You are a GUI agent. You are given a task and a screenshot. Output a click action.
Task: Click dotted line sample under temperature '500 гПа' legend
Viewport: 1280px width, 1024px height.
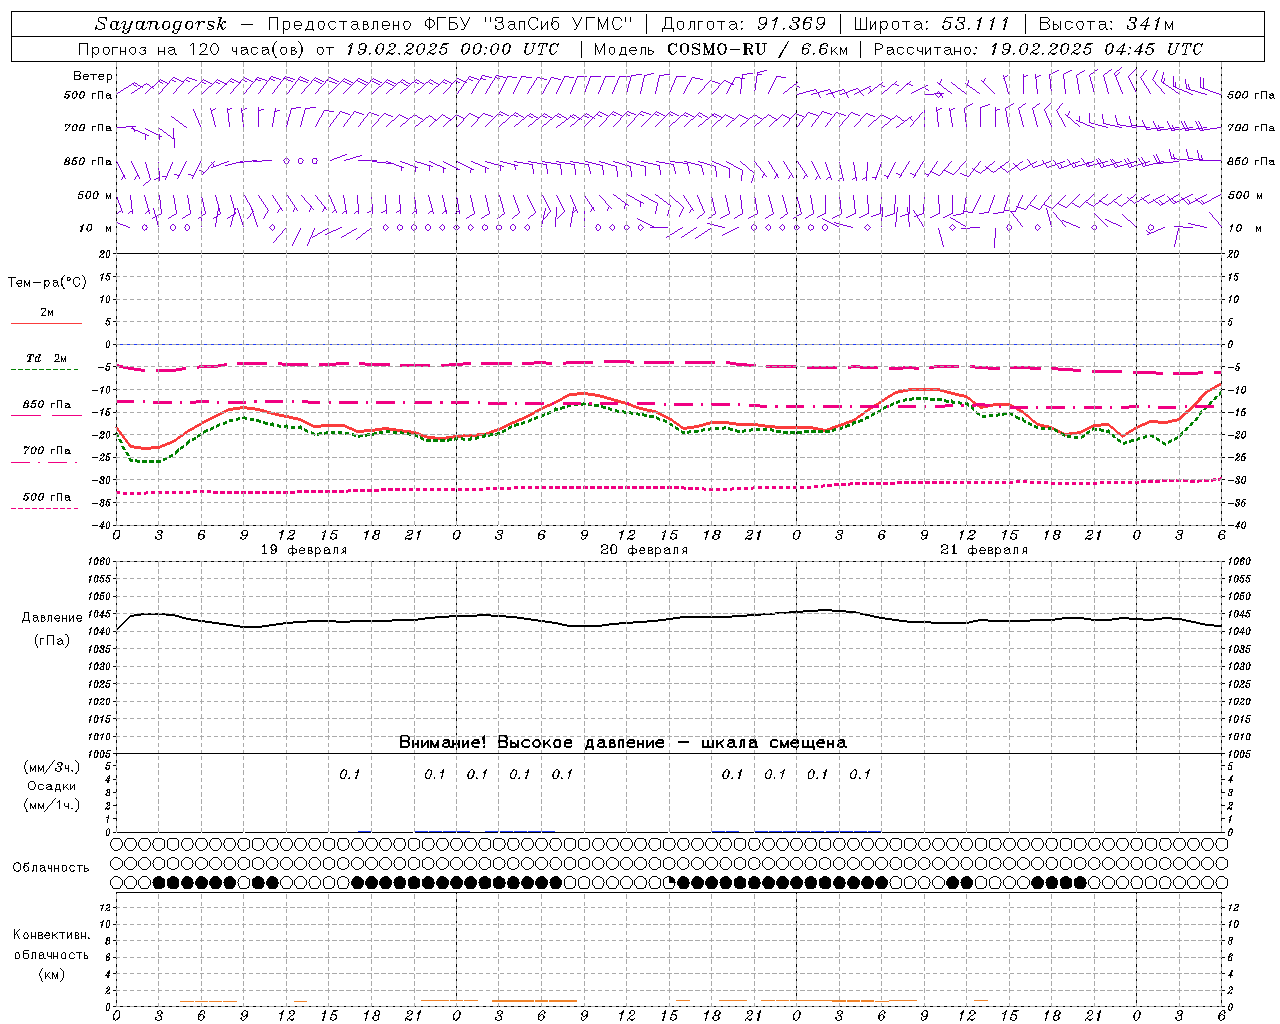pyautogui.click(x=44, y=508)
